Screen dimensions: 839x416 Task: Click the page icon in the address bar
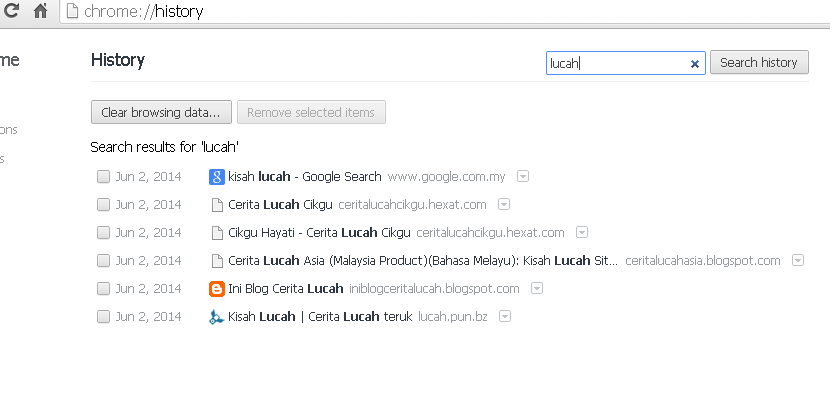[72, 11]
